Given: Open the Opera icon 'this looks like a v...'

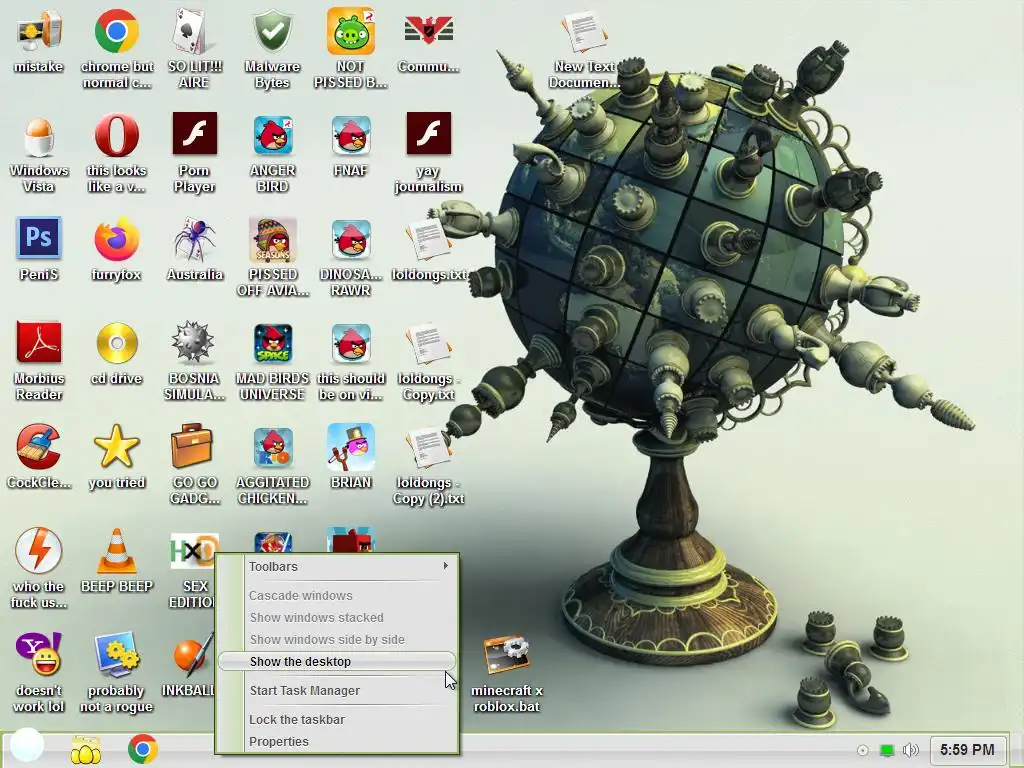Looking at the screenshot, I should [116, 135].
